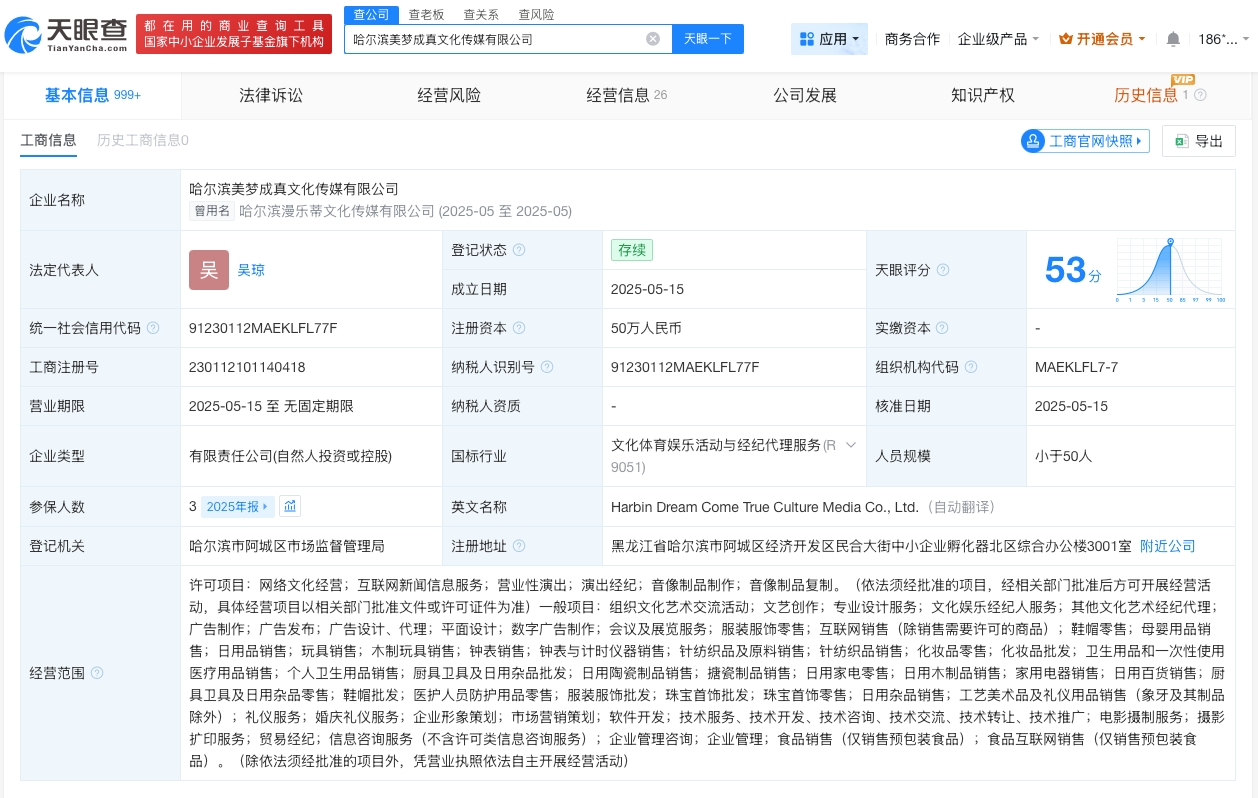Viewport: 1258px width, 798px height.
Task: Select the 查关系 search tab
Action: (x=481, y=14)
